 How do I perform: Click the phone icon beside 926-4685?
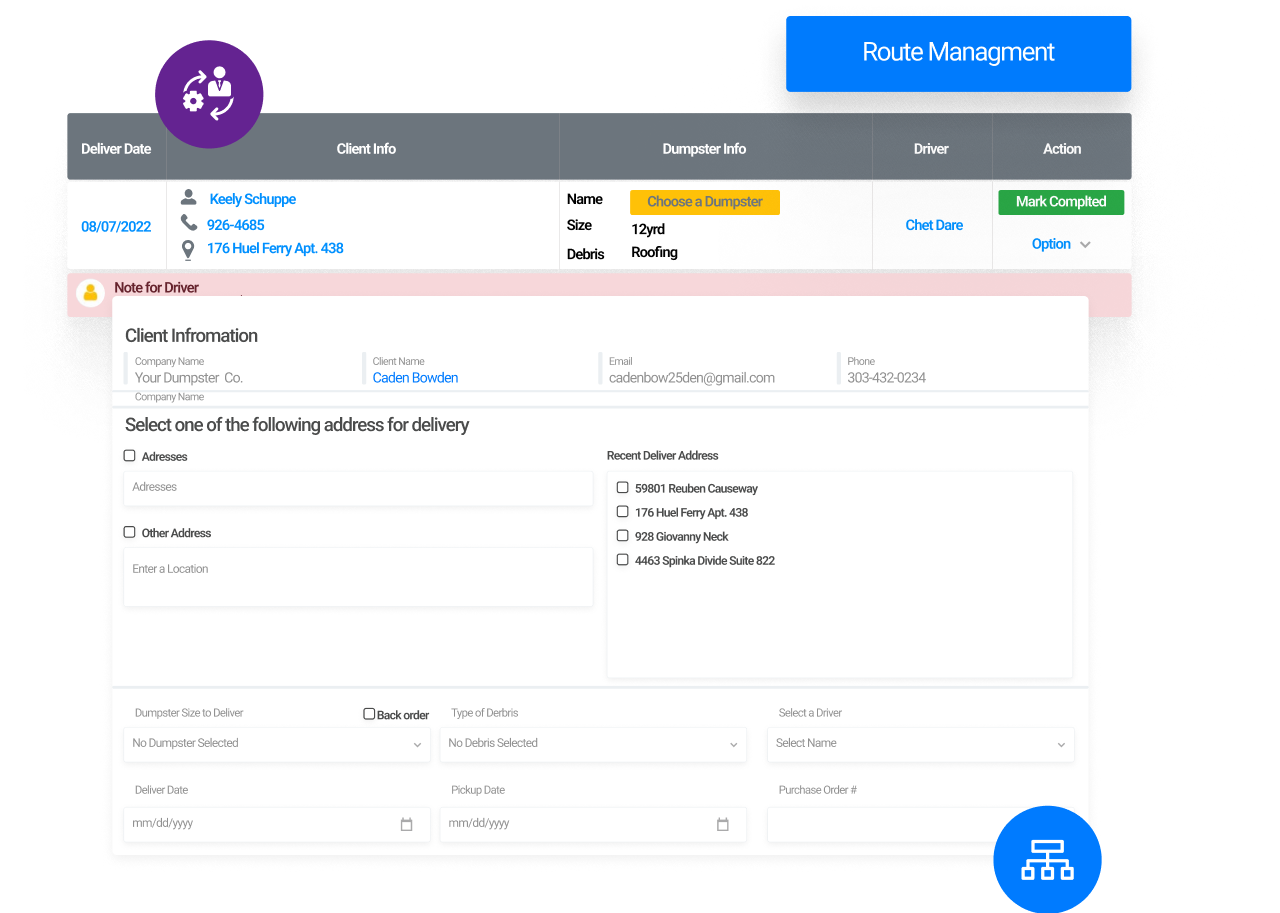tap(188, 223)
